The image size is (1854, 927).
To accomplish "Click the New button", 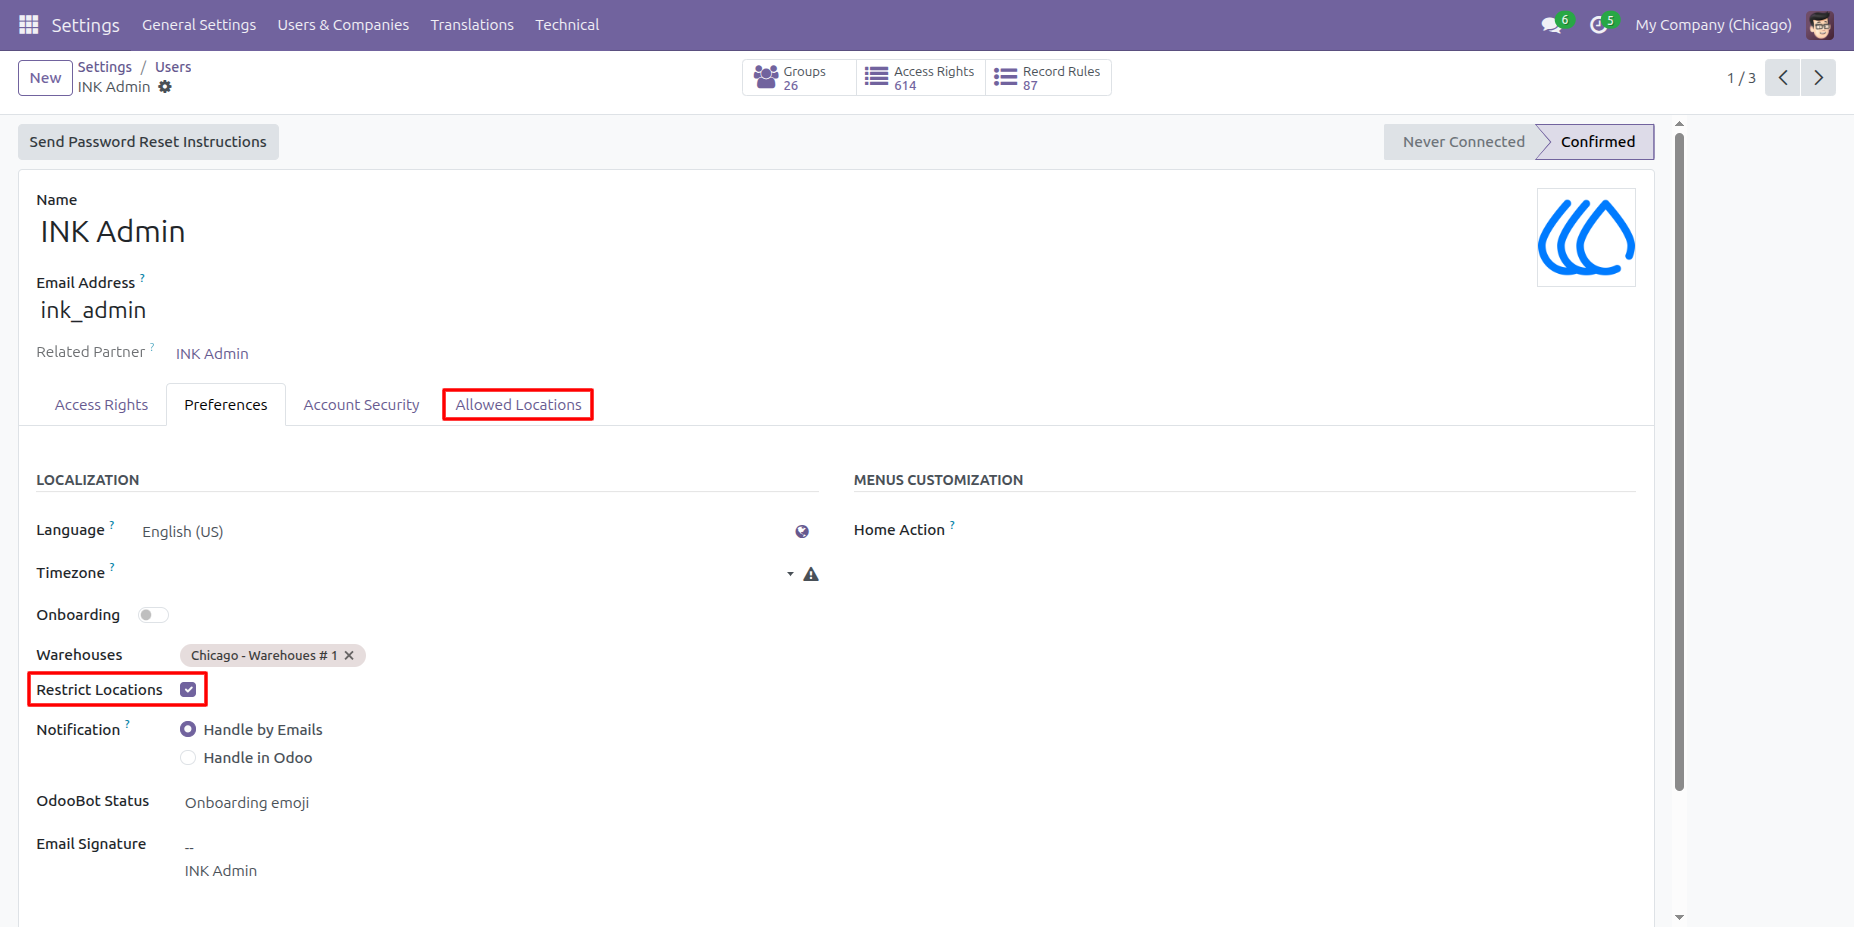I will [x=45, y=78].
